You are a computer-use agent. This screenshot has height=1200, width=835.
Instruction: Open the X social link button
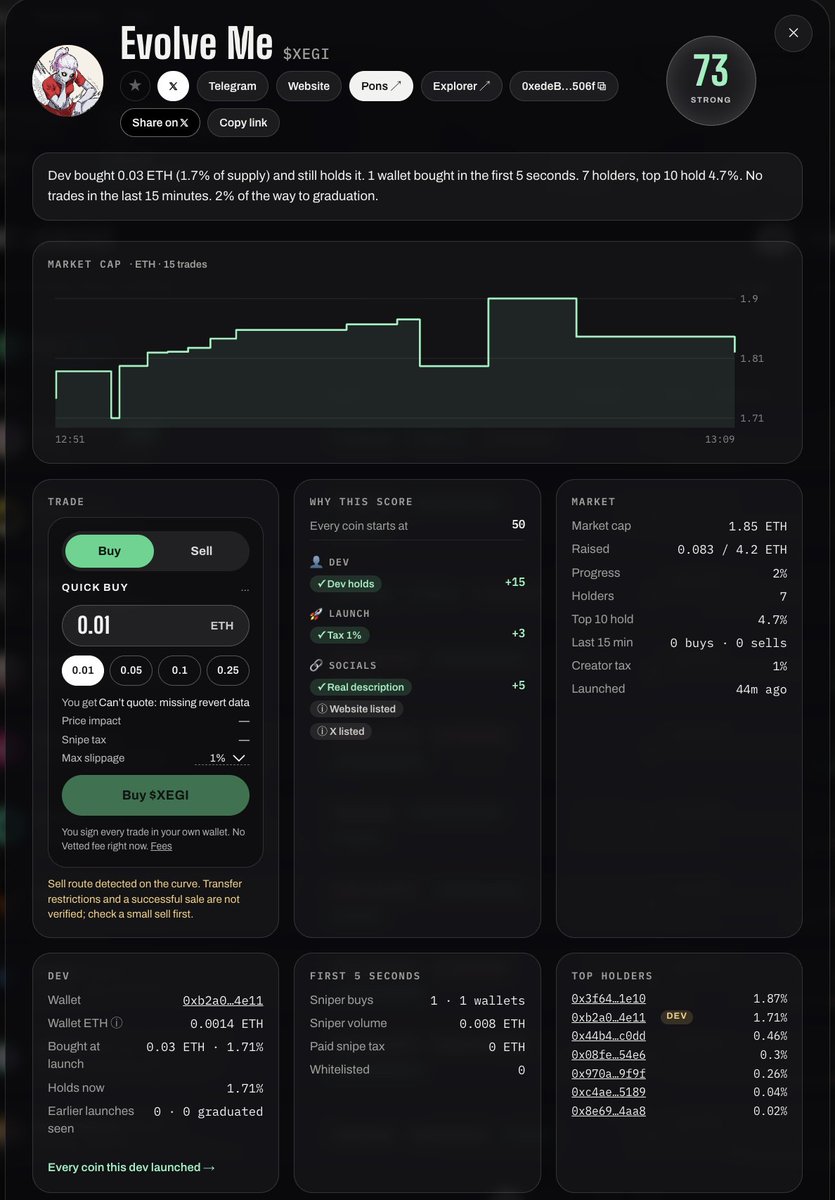[x=173, y=86]
